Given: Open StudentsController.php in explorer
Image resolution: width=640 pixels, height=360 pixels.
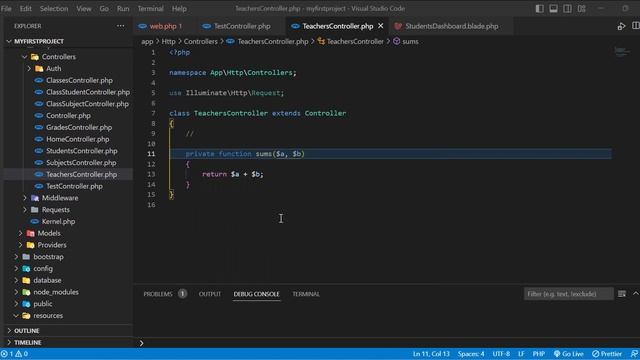Looking at the screenshot, I should coord(82,151).
